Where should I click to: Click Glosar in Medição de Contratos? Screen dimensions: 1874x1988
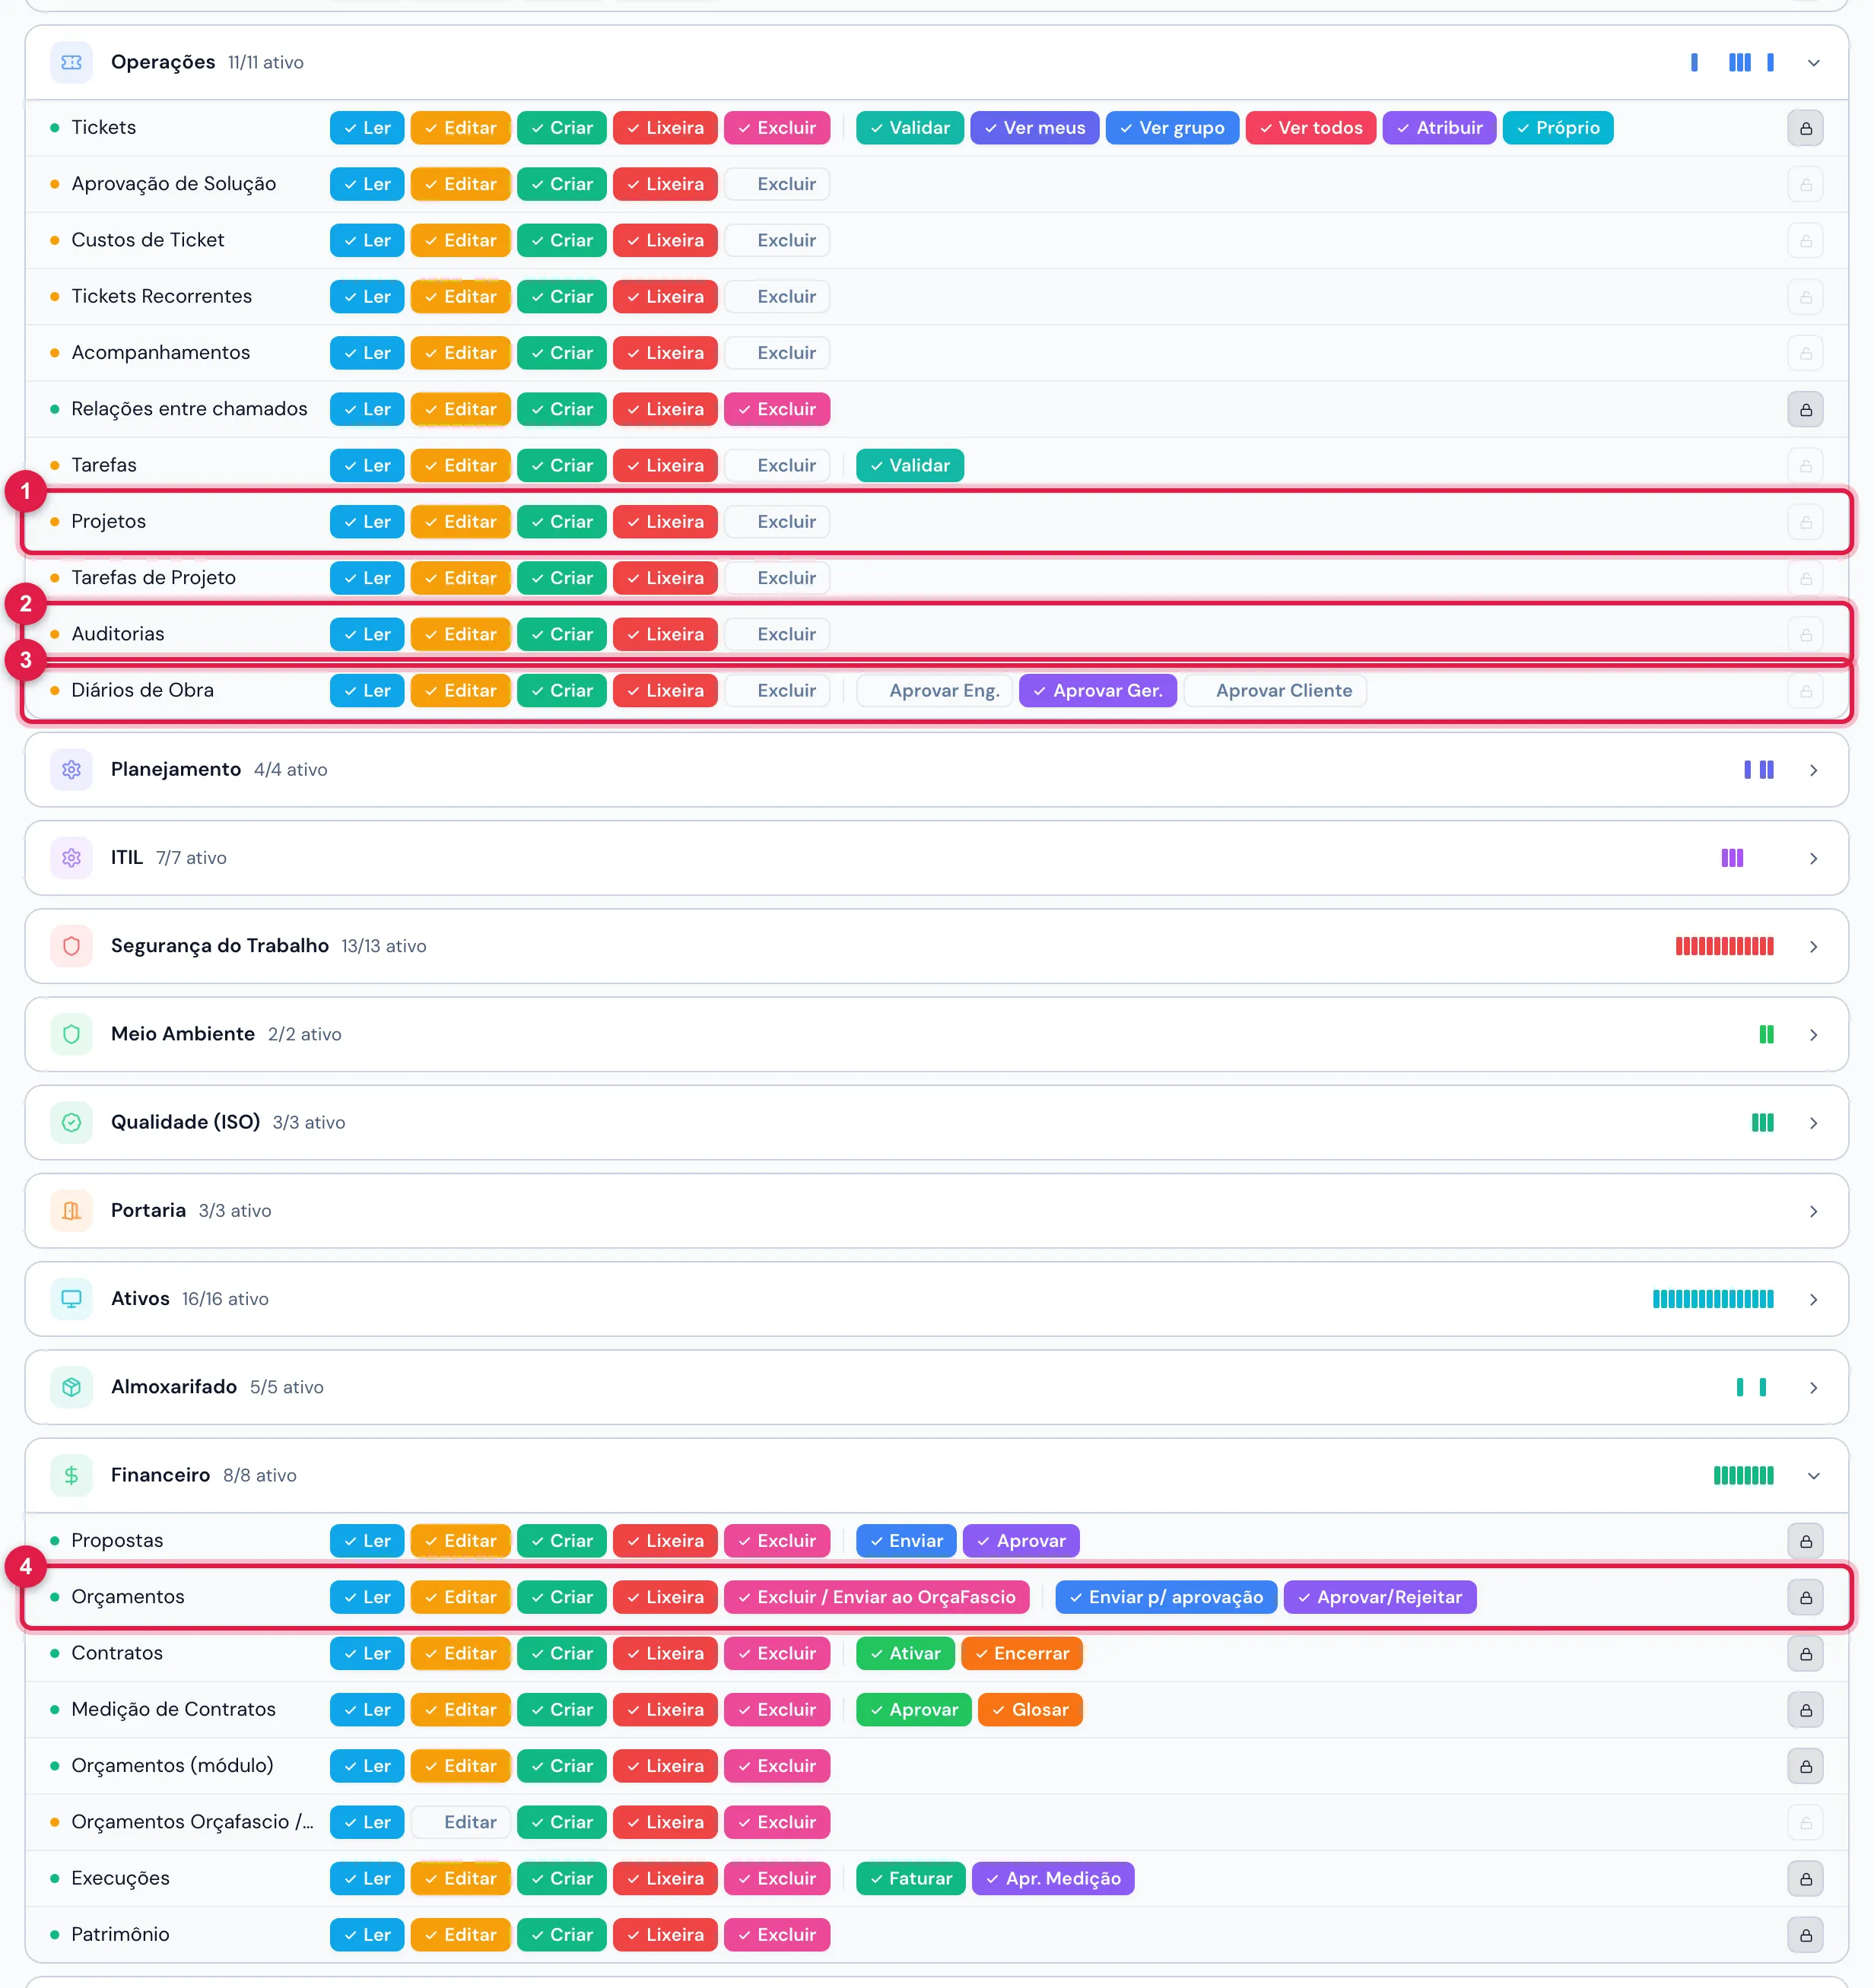(x=1030, y=1710)
